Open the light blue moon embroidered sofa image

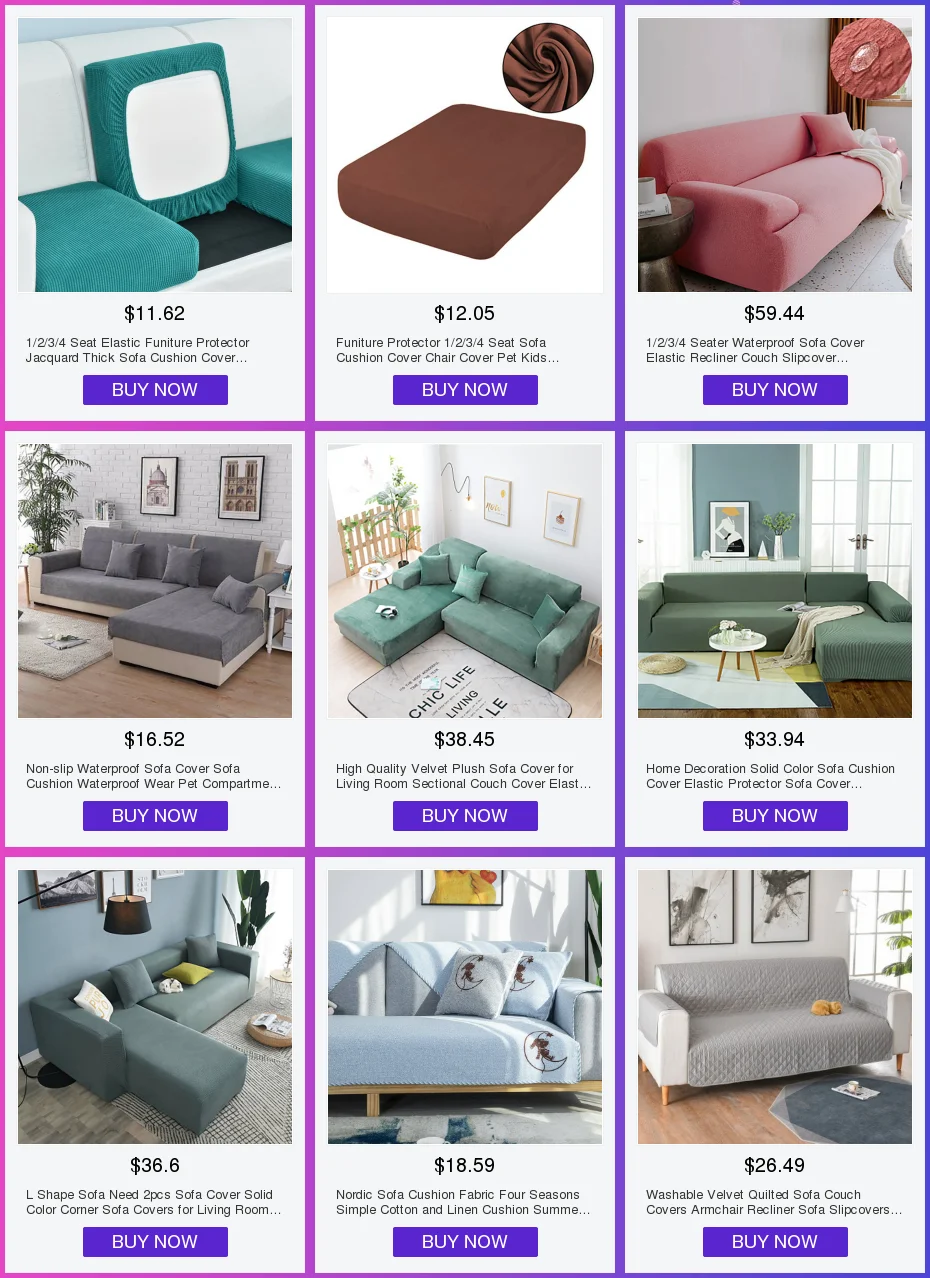(x=465, y=1007)
